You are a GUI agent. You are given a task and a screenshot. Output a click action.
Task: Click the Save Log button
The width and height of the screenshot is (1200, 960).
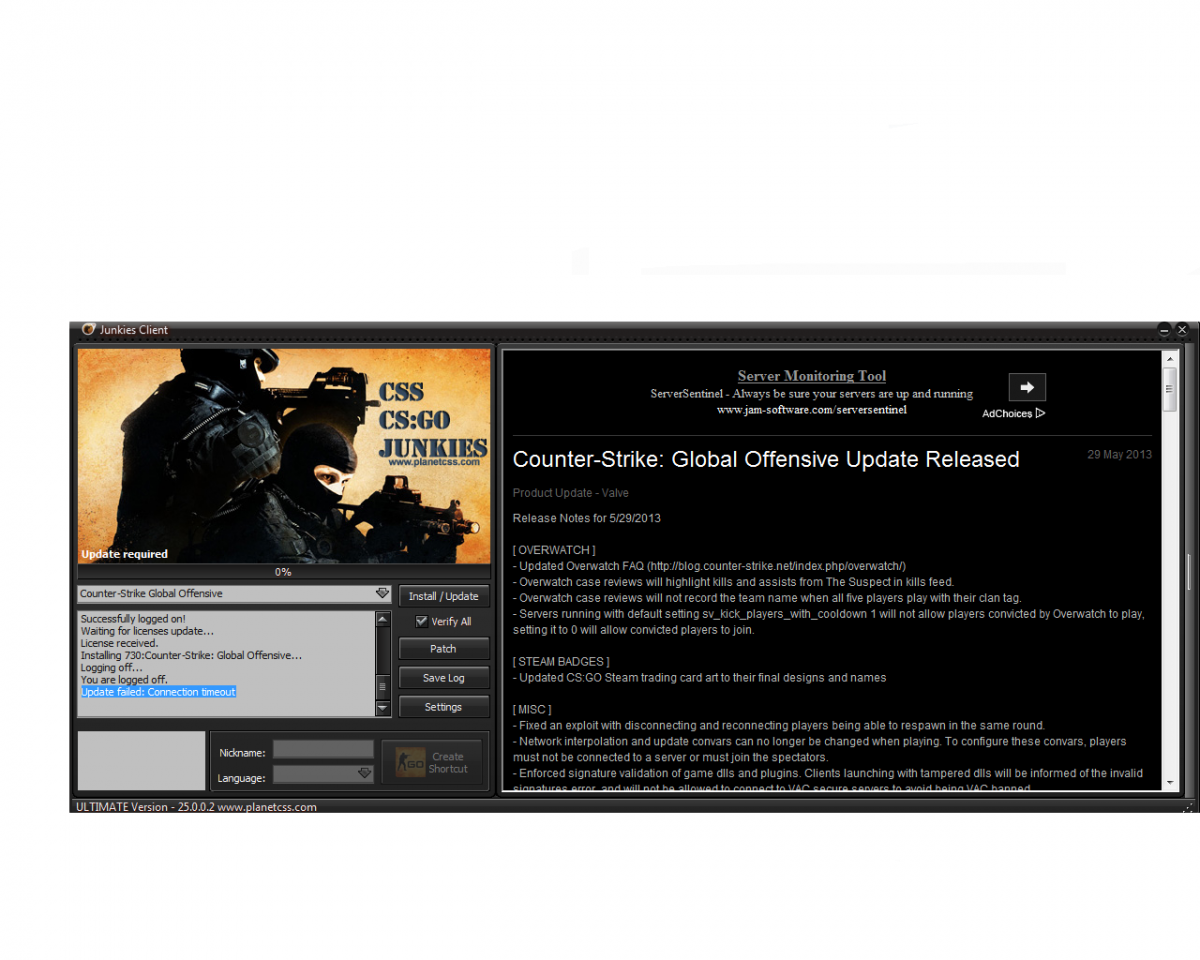click(443, 678)
